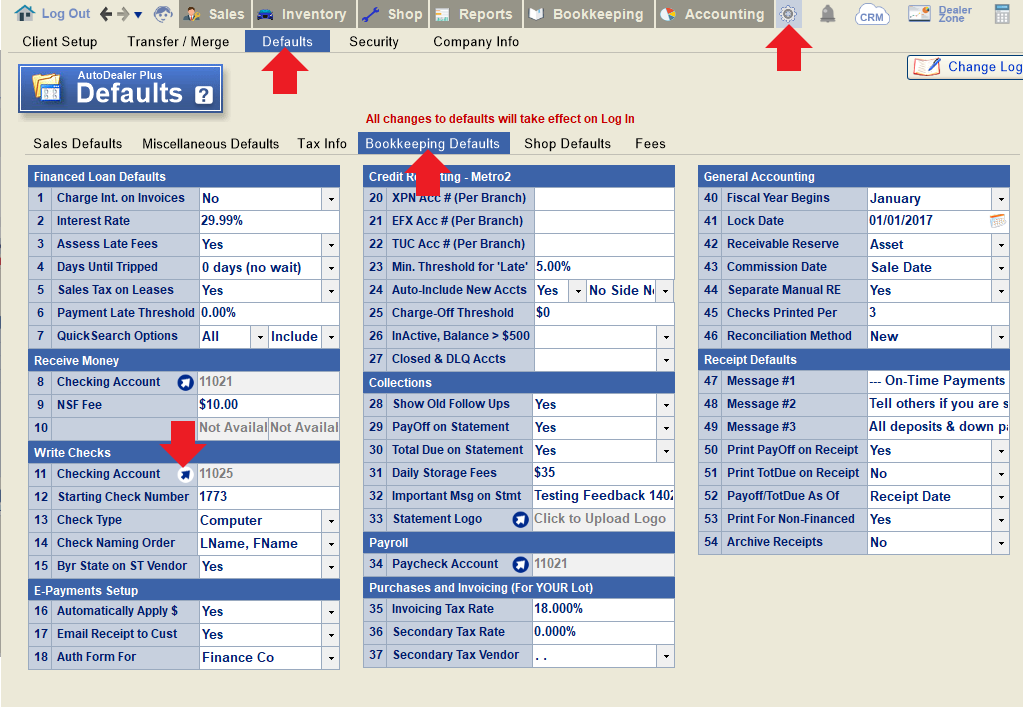The width and height of the screenshot is (1023, 707).
Task: Go forward with the right arrow icon
Action: click(122, 14)
